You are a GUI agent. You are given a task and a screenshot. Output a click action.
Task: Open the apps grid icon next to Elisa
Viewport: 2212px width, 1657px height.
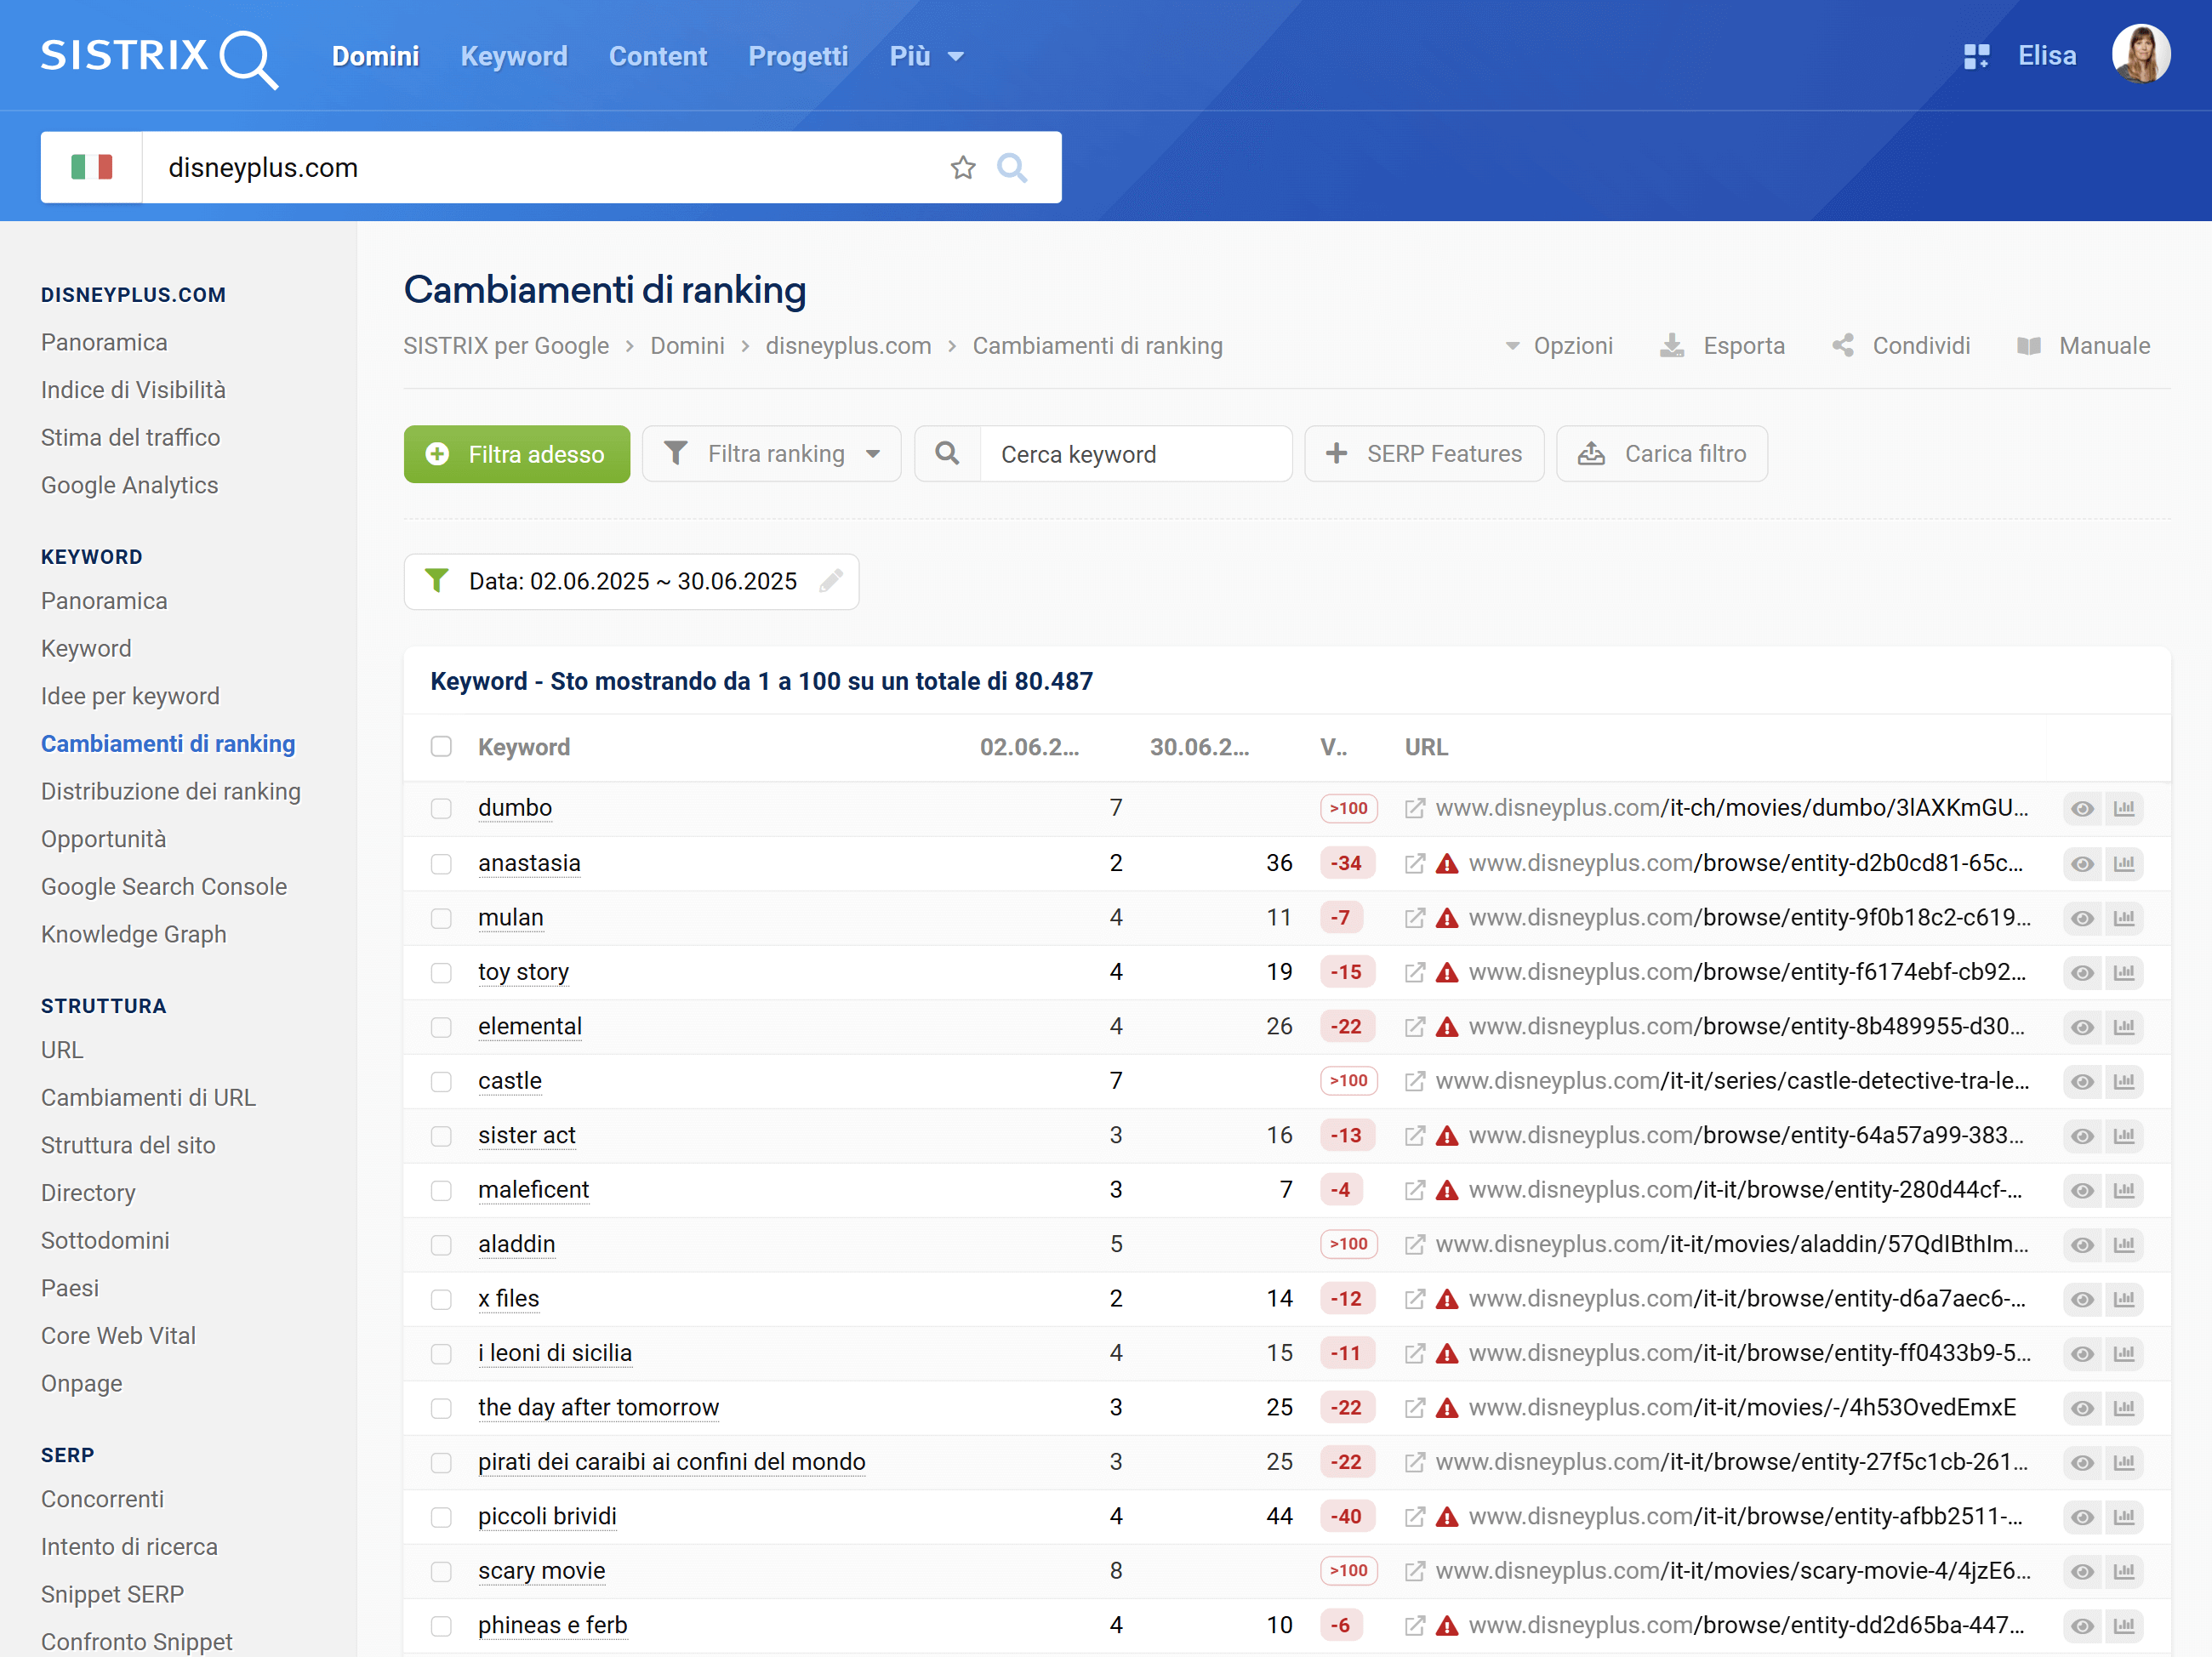point(1976,56)
